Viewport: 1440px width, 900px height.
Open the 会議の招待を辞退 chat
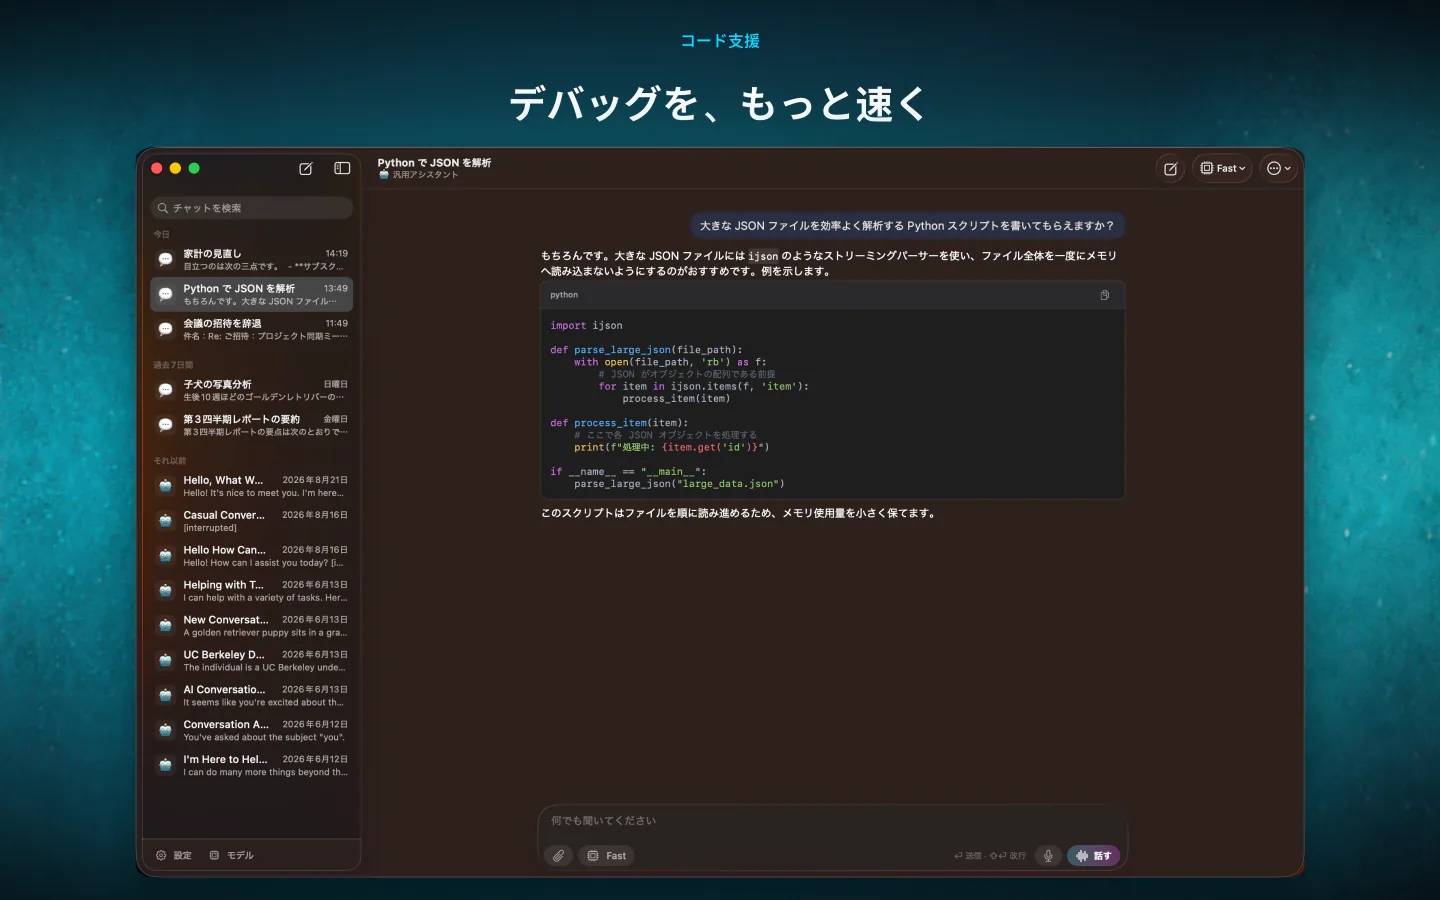[252, 330]
